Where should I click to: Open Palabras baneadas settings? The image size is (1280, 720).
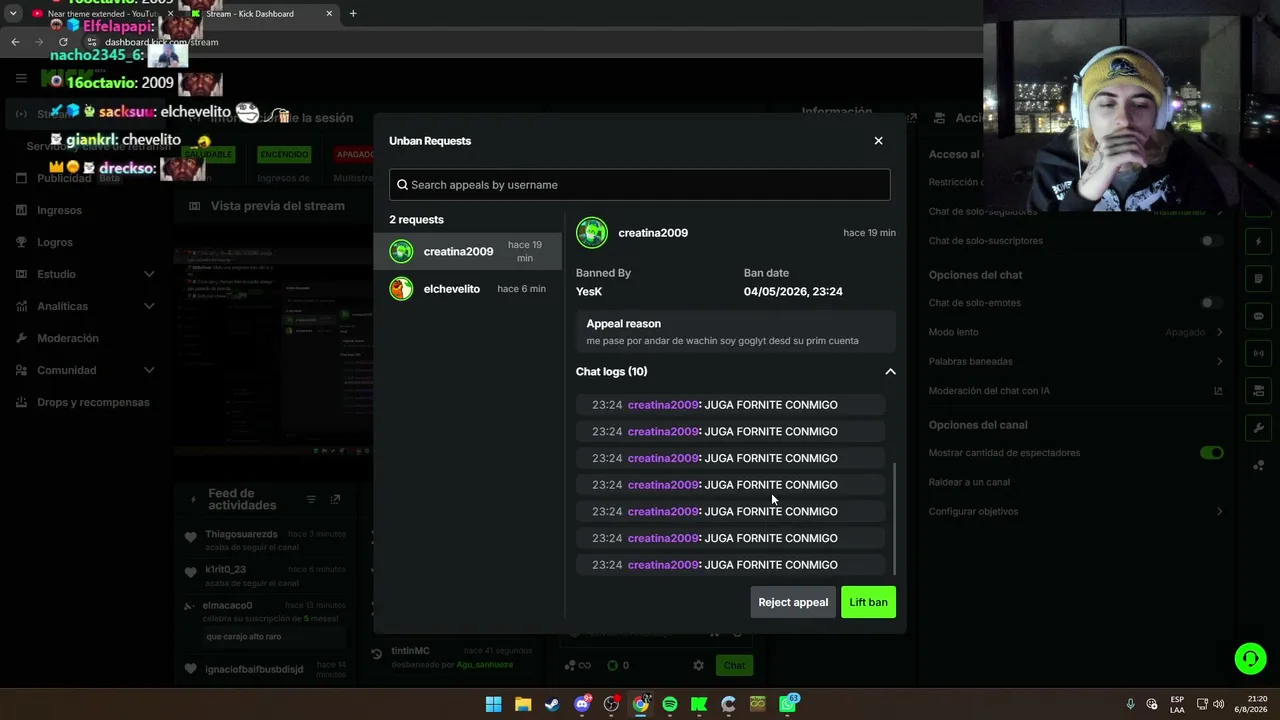1076,361
